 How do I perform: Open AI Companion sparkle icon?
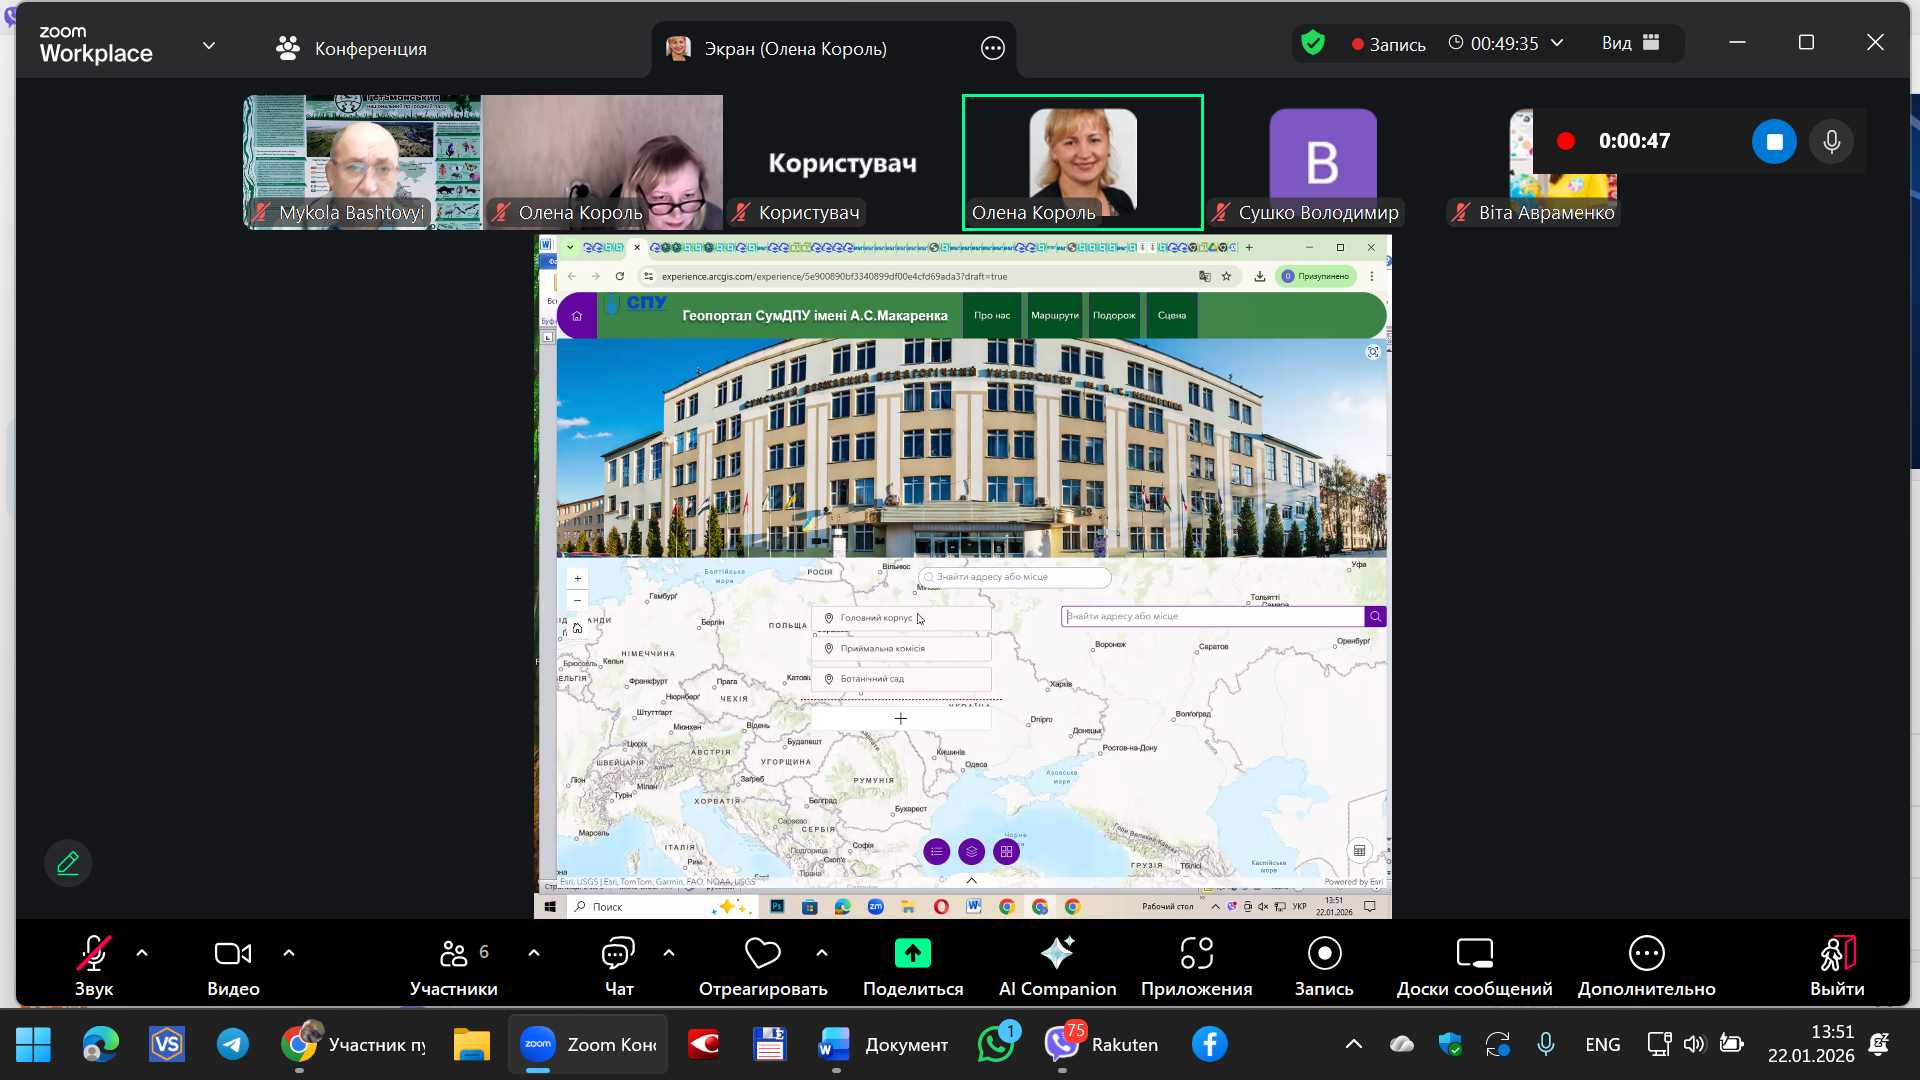[x=1057, y=955]
